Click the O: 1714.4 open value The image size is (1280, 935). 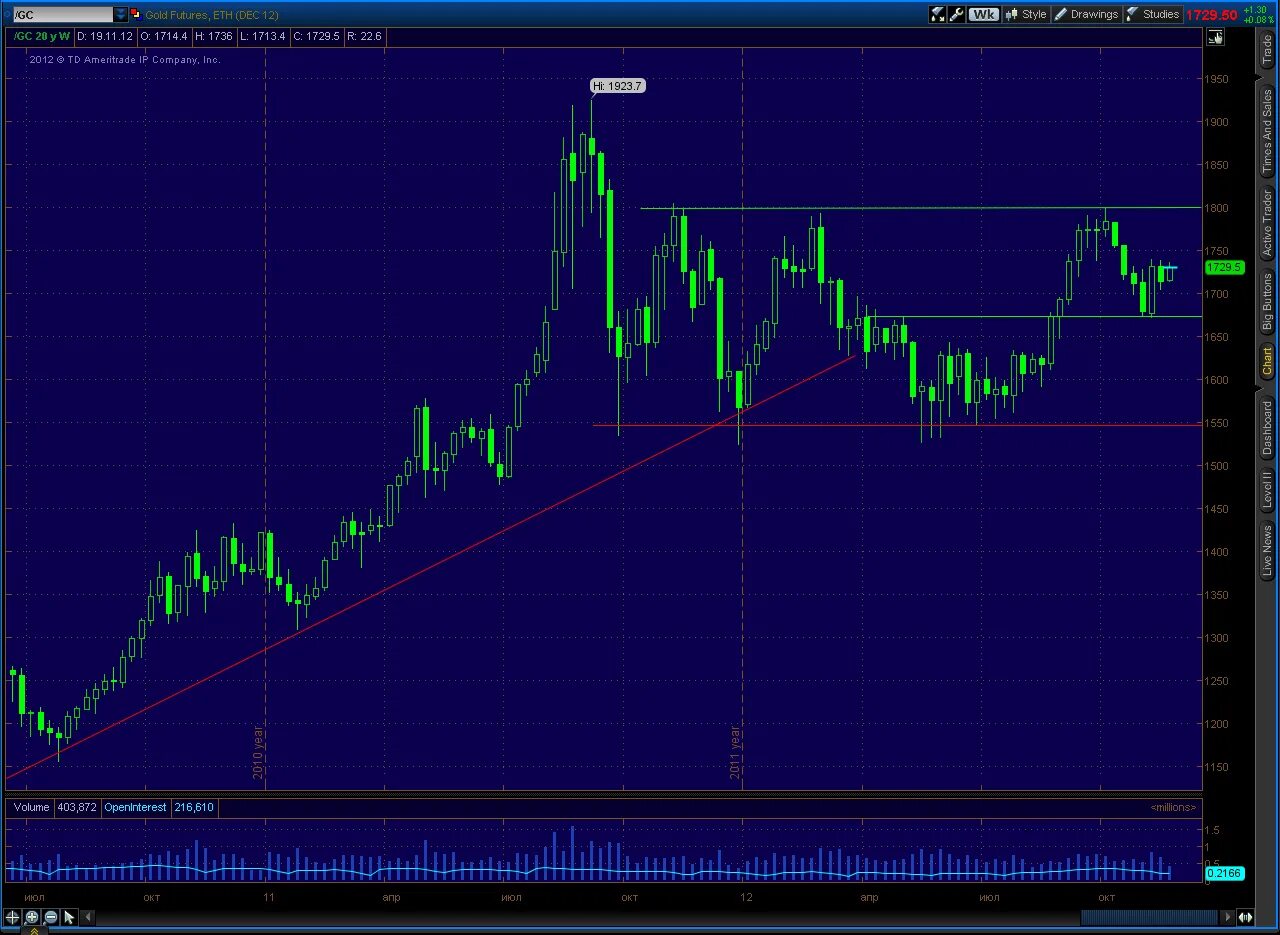tap(163, 36)
